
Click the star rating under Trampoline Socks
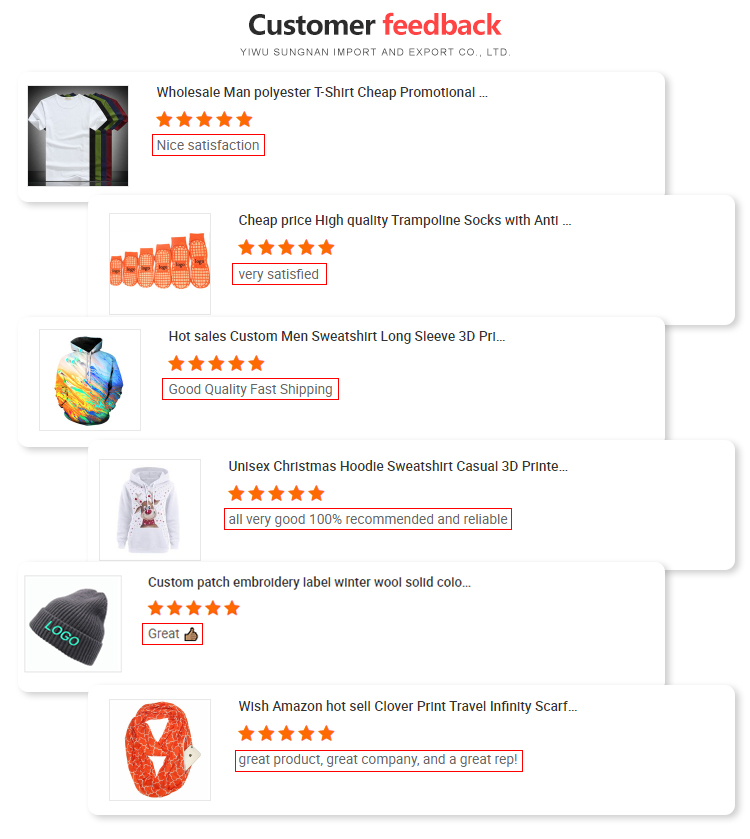coord(286,247)
